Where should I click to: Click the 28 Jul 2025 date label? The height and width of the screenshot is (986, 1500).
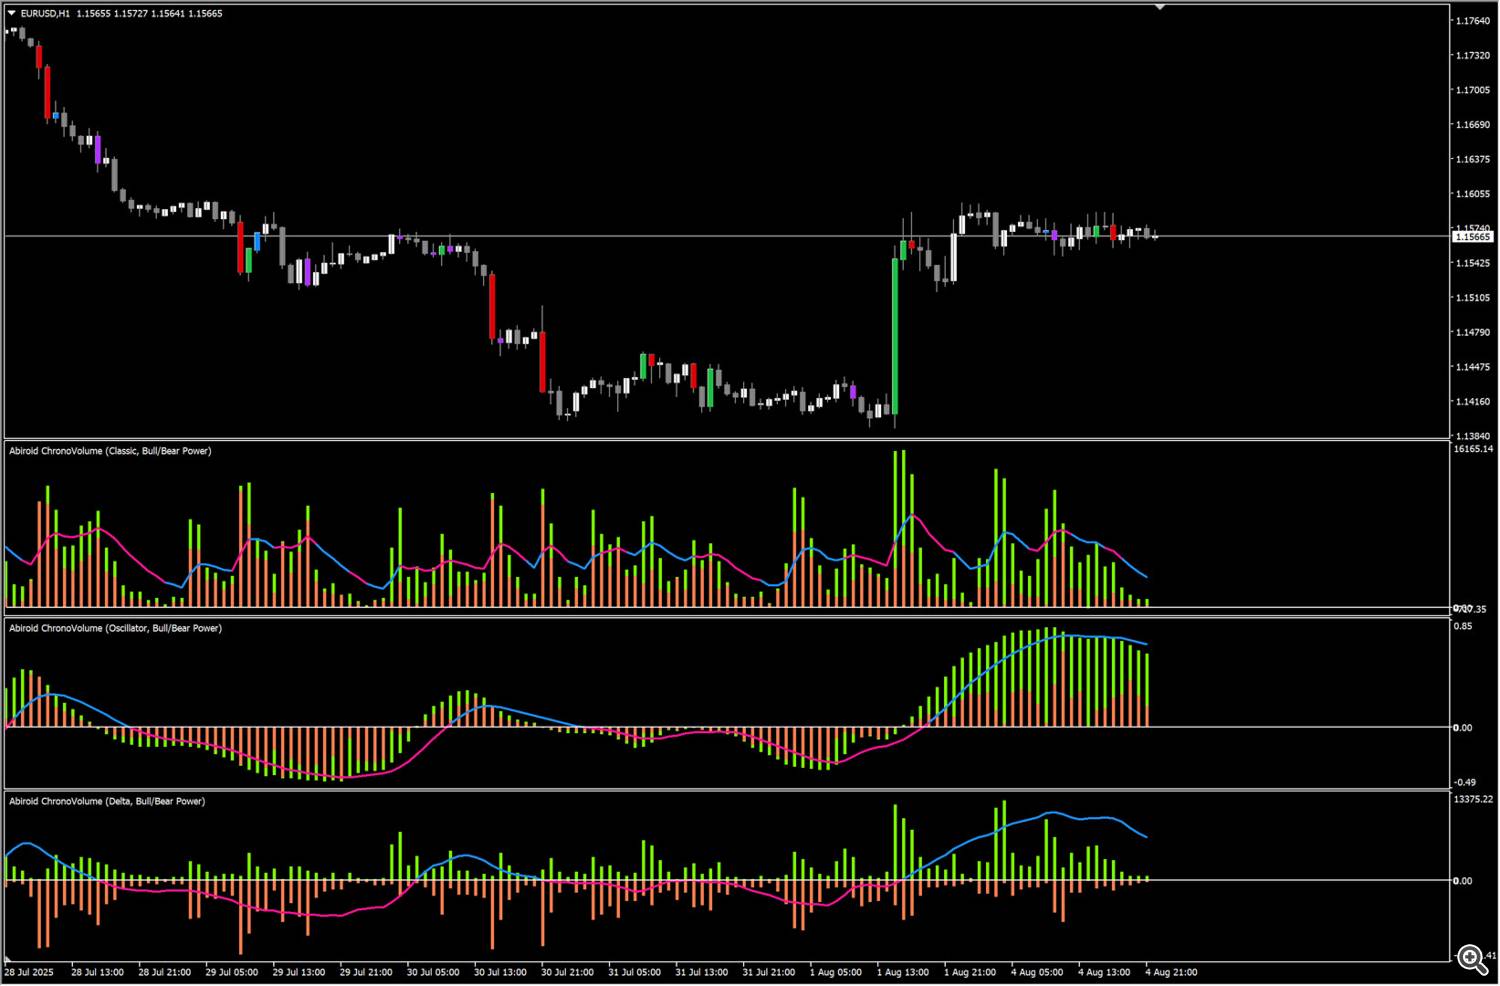(29, 972)
